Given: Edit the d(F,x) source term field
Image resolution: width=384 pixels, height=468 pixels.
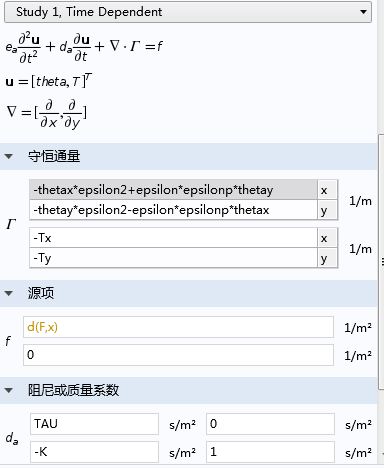Looking at the screenshot, I should point(178,327).
